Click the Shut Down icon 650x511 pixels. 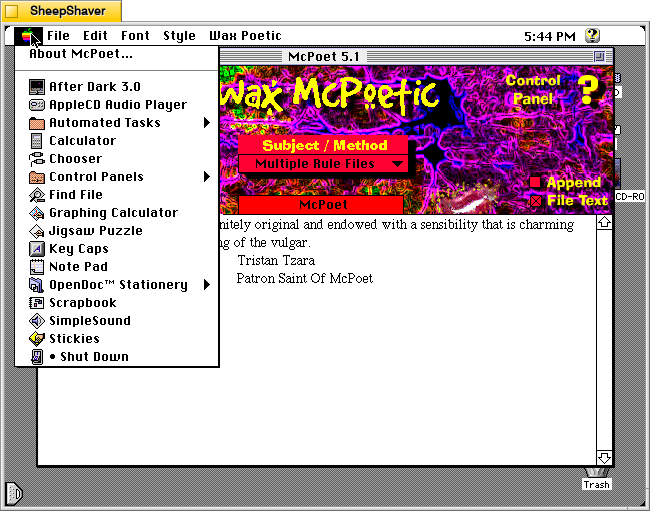(37, 357)
